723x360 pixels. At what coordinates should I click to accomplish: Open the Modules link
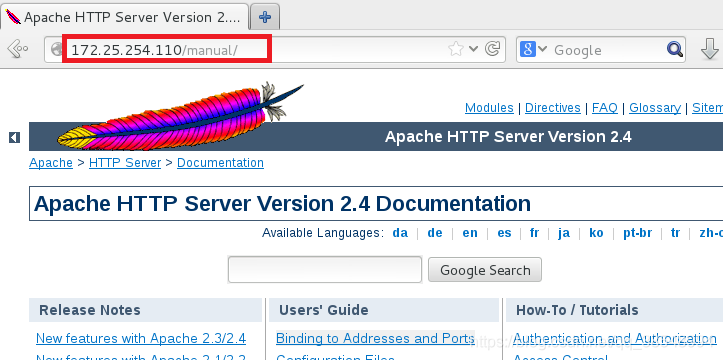click(x=489, y=108)
